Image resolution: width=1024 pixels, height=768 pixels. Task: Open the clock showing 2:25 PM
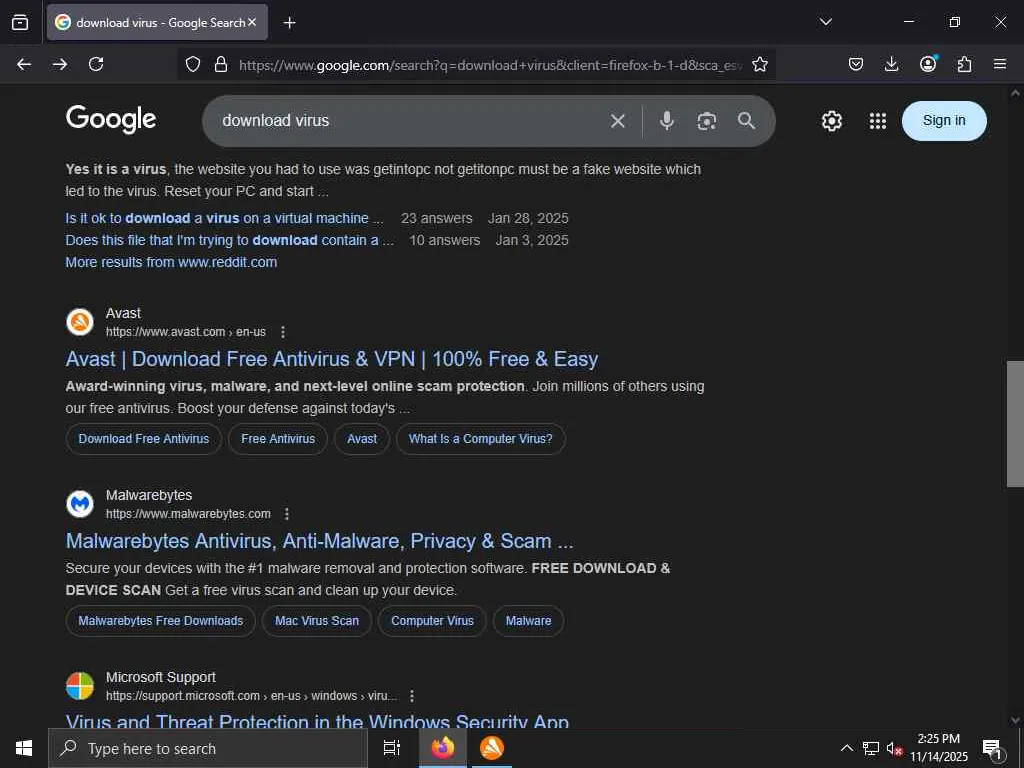click(x=939, y=748)
